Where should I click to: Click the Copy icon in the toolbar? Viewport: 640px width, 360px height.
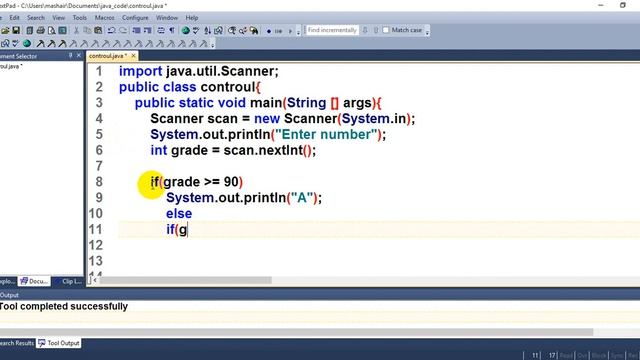(87, 31)
